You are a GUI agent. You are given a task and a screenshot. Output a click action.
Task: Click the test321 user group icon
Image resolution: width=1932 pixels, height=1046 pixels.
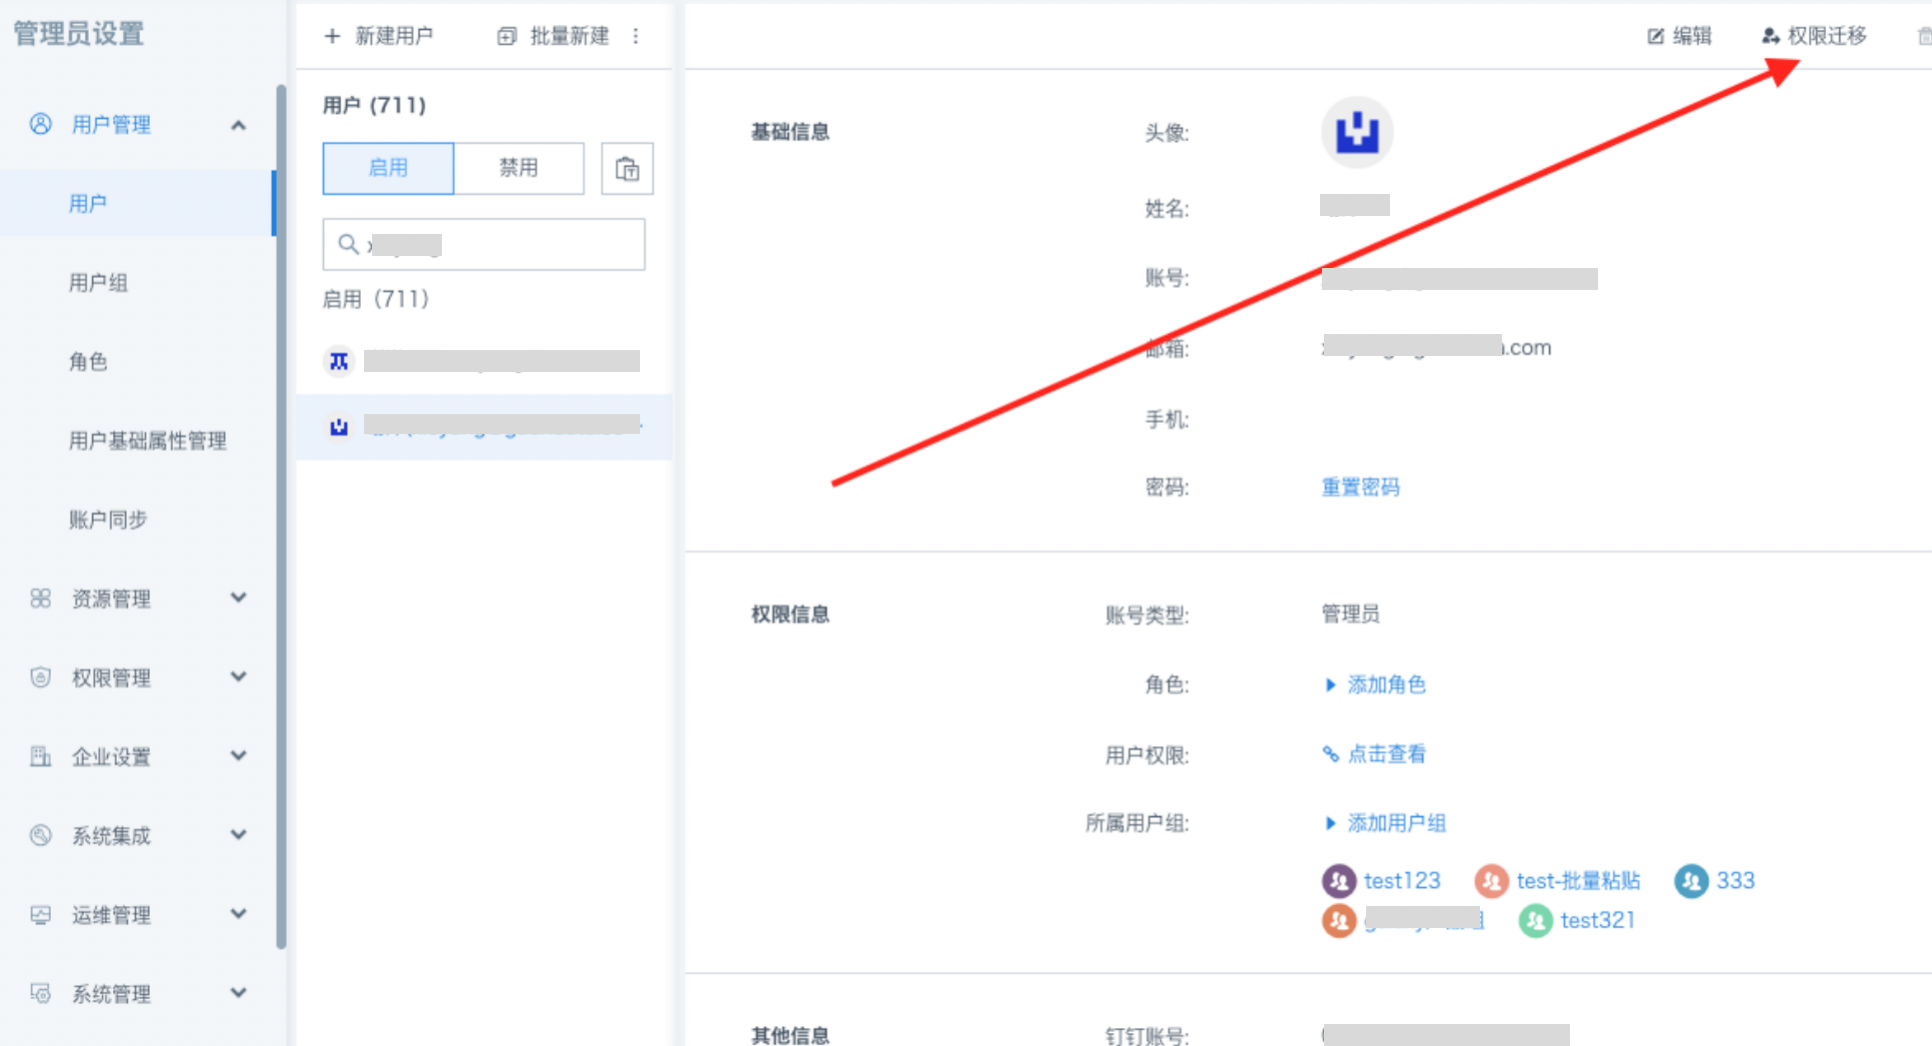tap(1535, 920)
